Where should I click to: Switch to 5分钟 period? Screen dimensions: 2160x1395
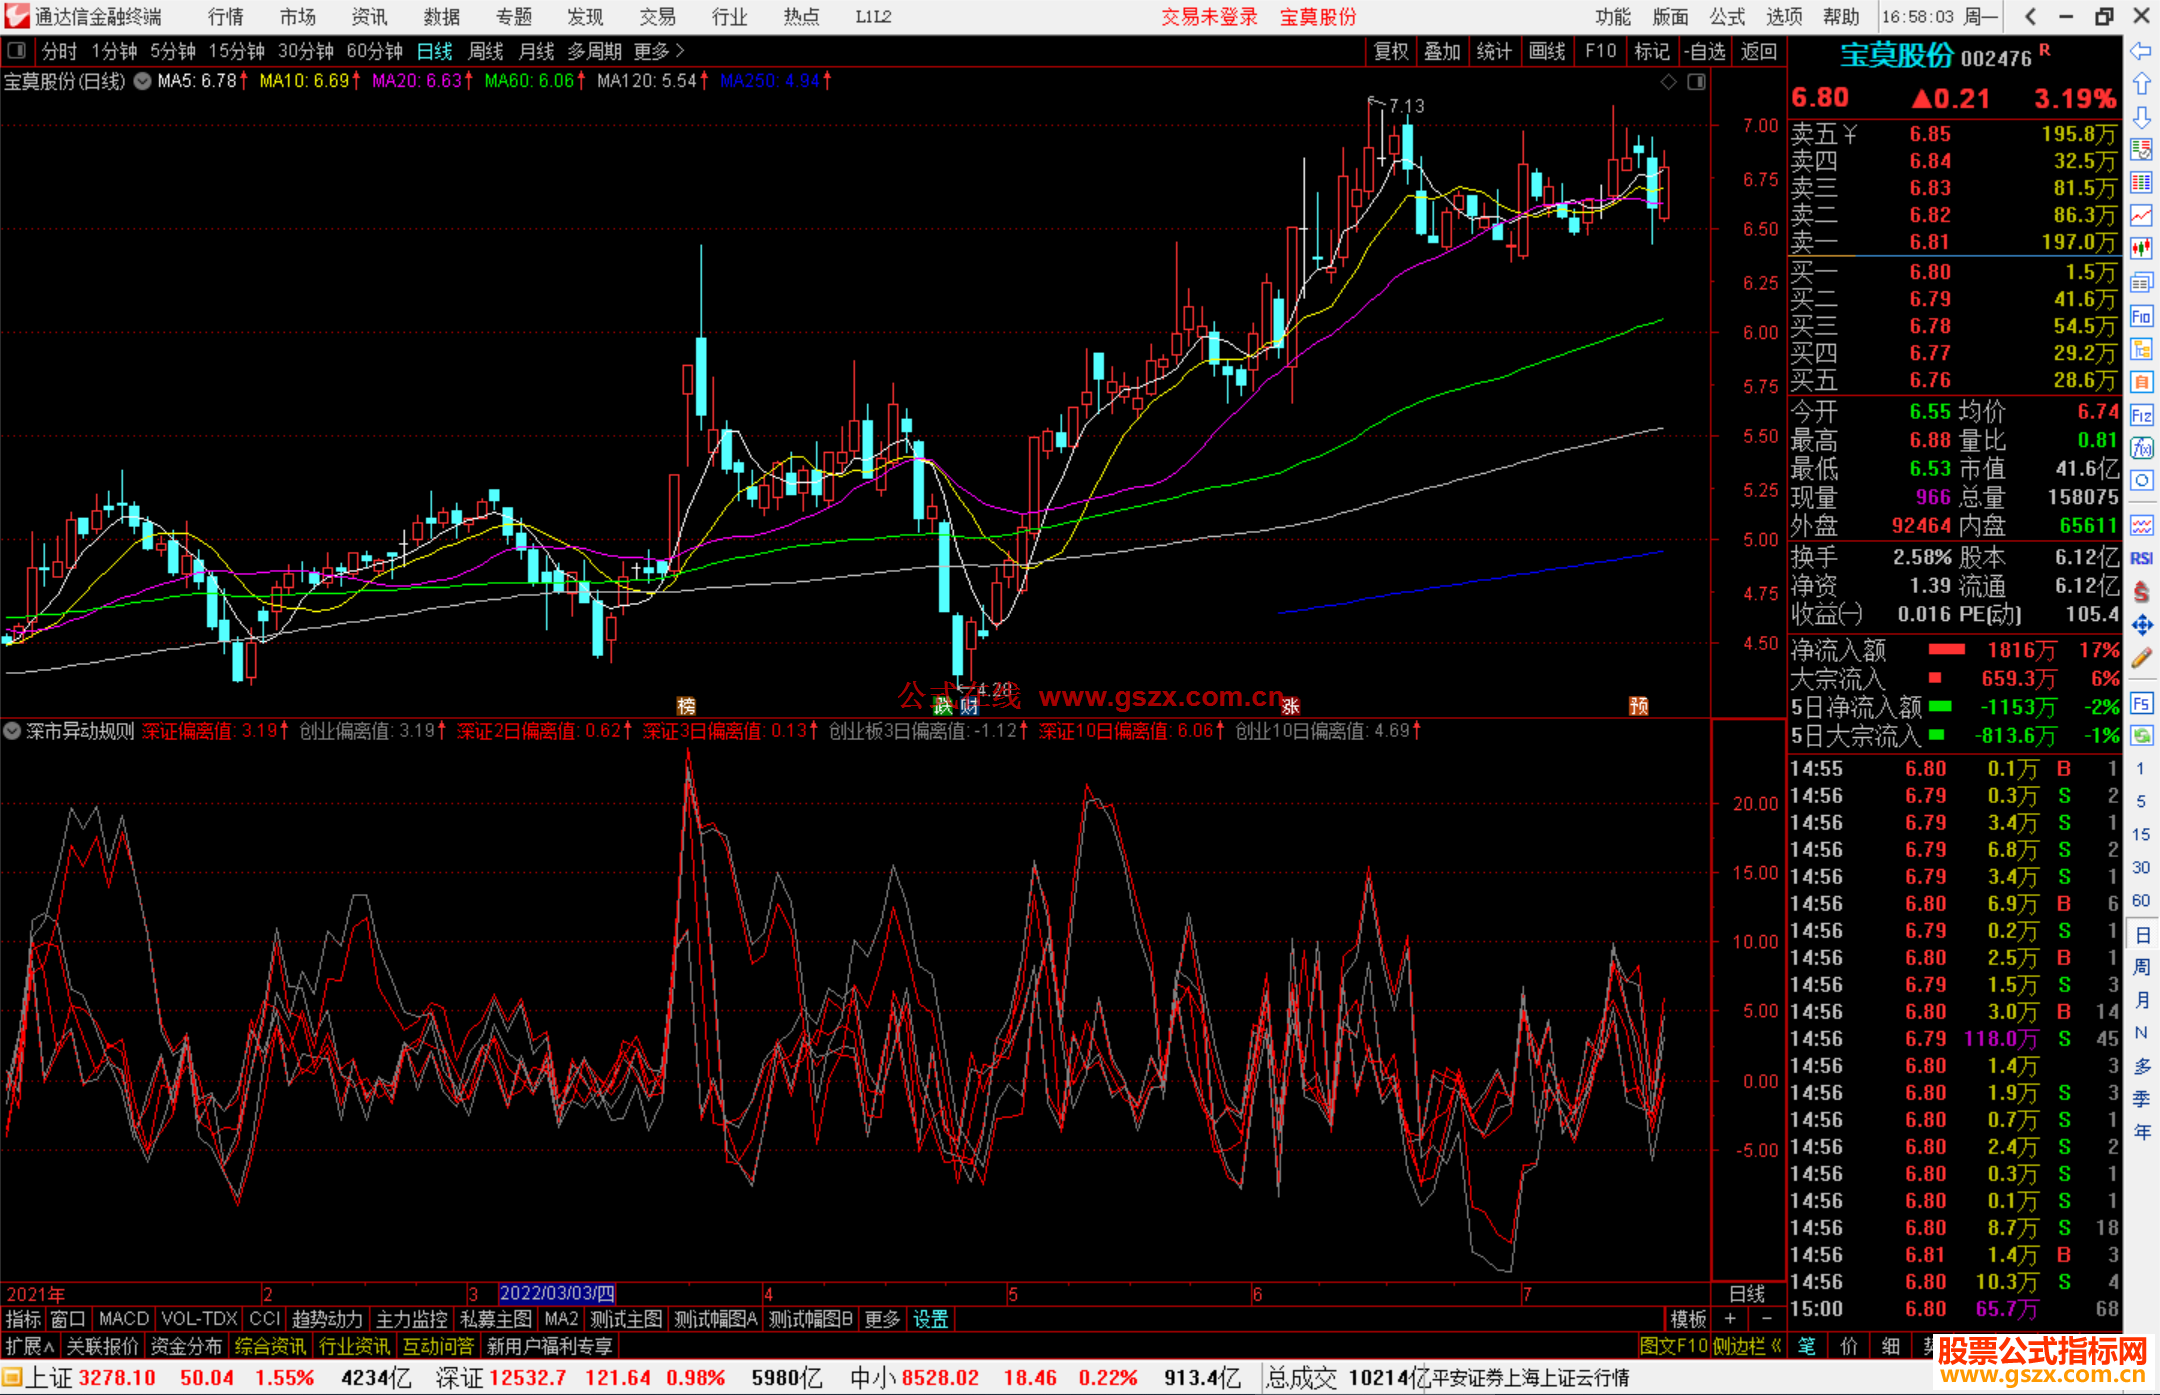pos(174,51)
